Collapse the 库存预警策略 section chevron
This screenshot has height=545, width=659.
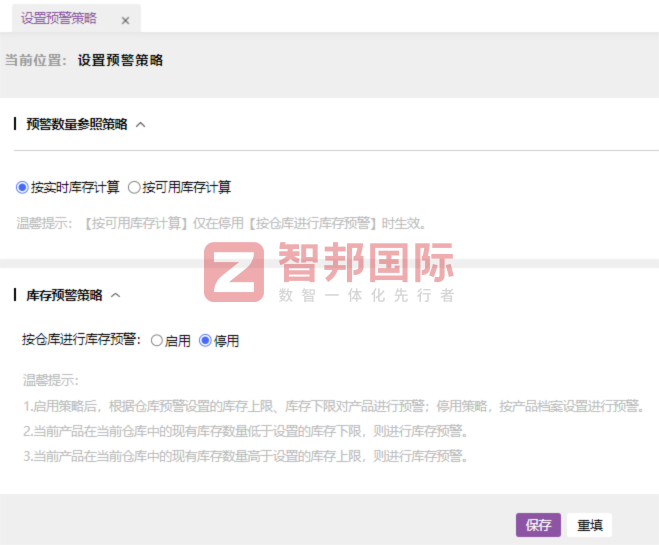tap(116, 296)
